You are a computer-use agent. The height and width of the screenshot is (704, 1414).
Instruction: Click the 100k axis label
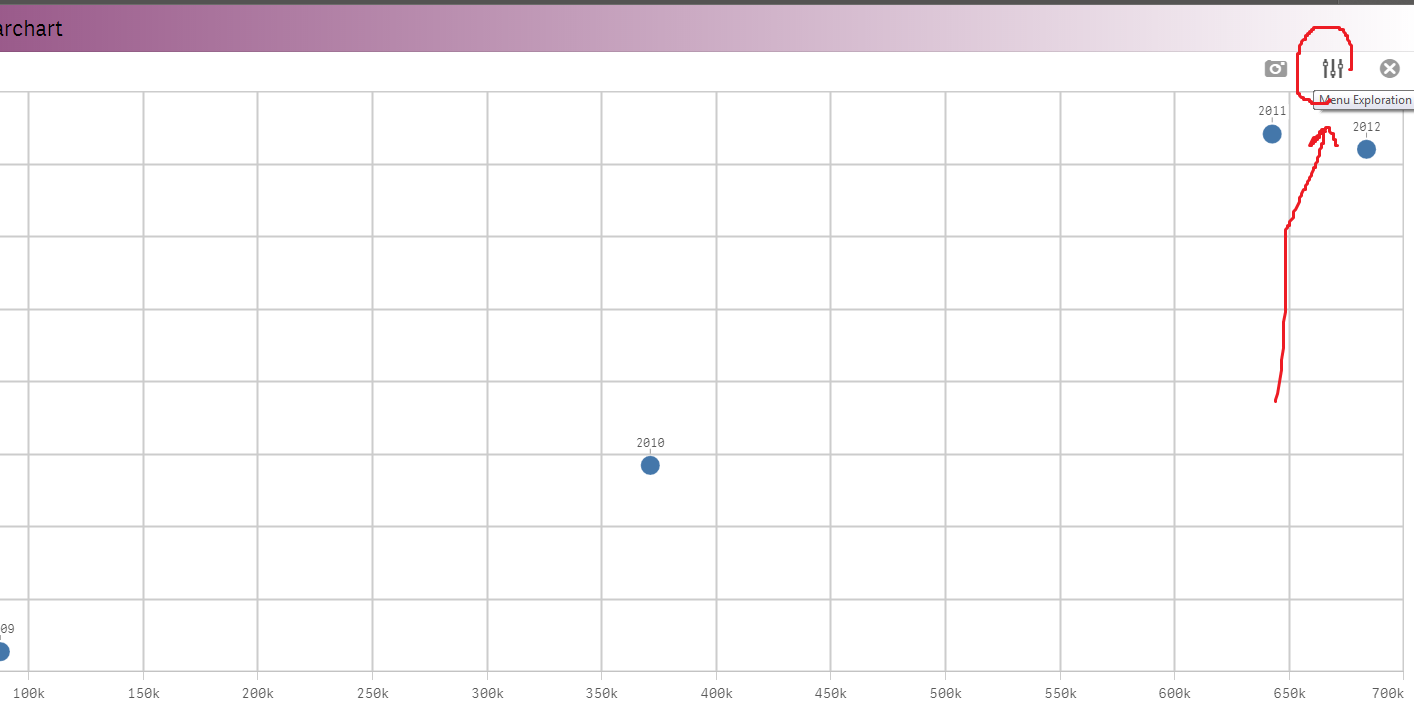pyautogui.click(x=28, y=692)
